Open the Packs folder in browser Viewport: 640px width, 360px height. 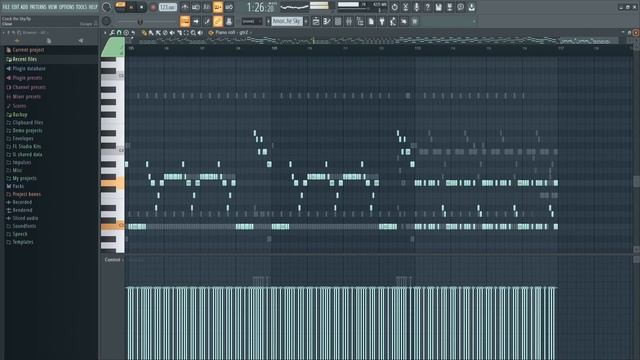[x=18, y=186]
